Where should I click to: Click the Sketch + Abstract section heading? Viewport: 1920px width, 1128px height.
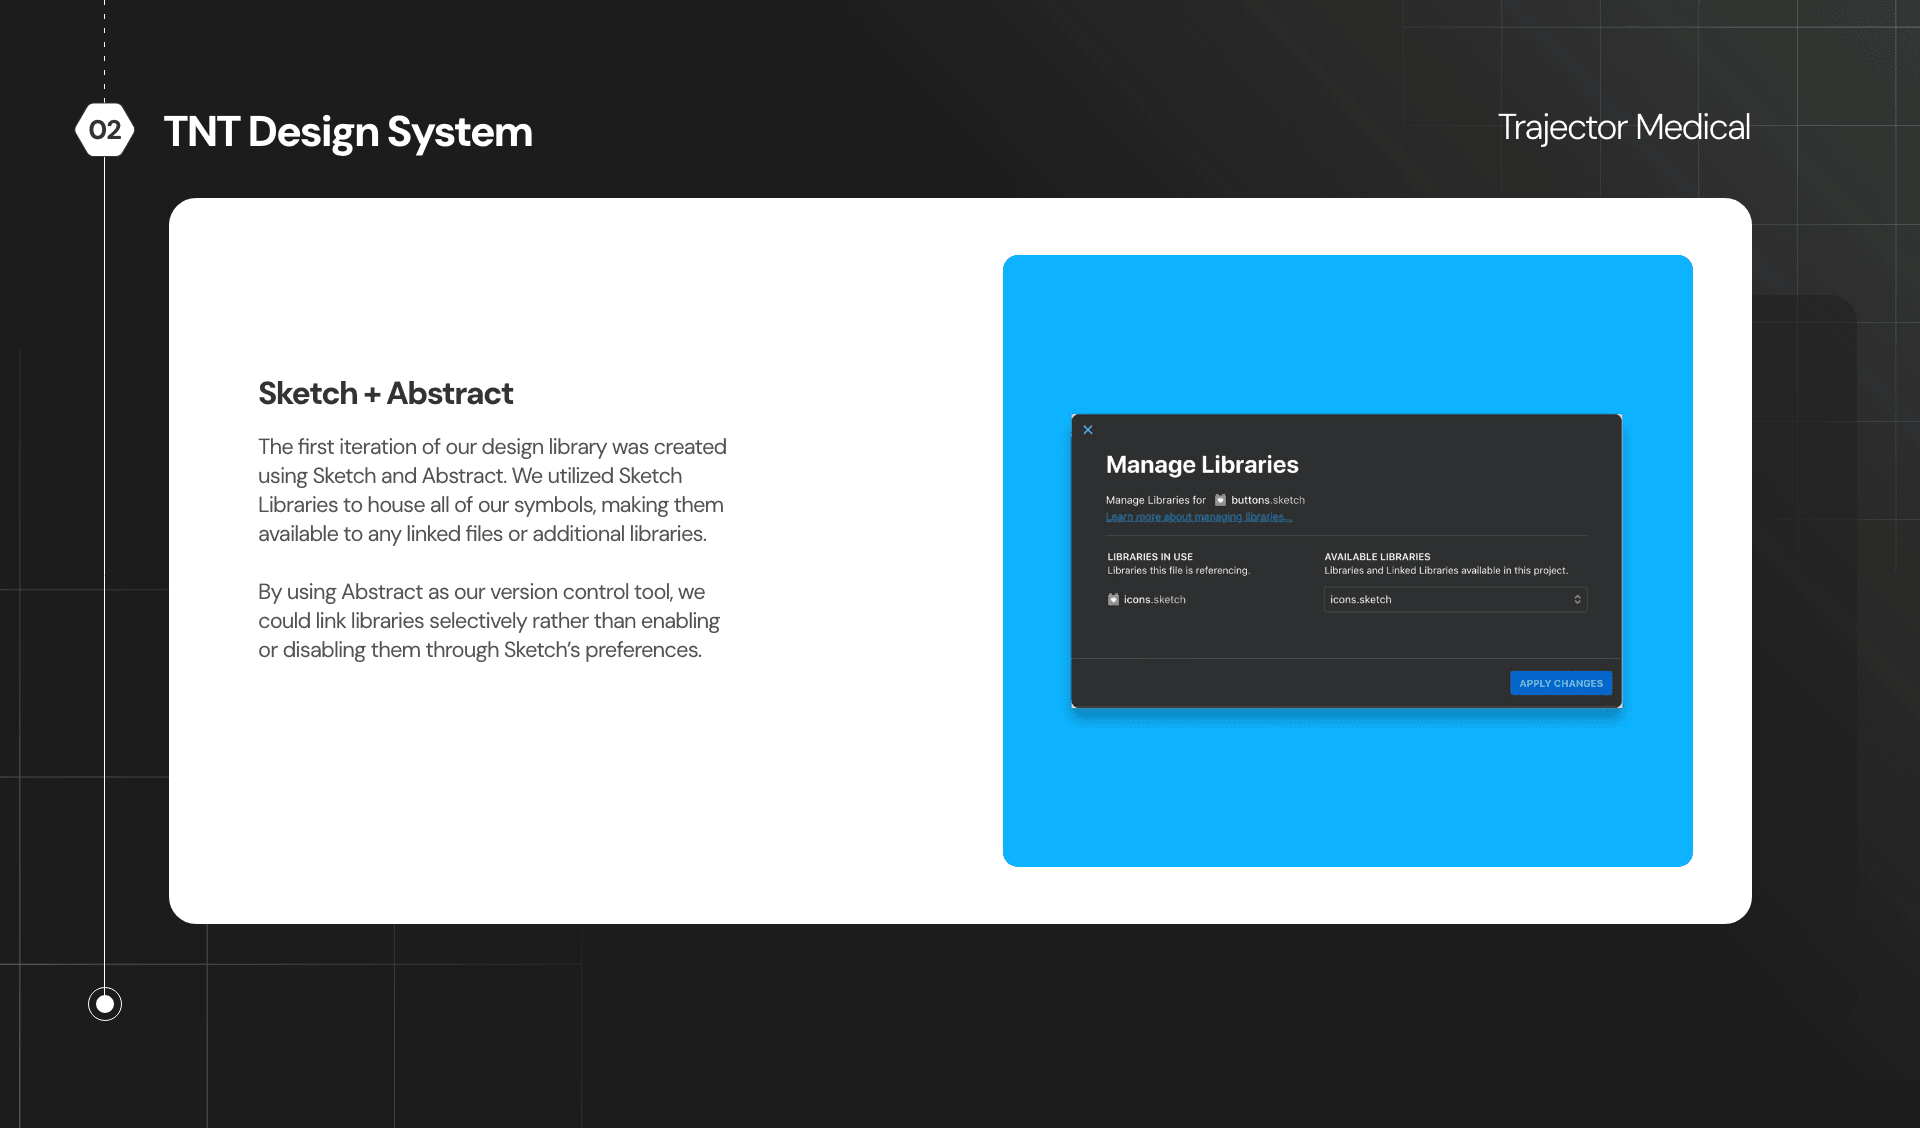click(385, 393)
